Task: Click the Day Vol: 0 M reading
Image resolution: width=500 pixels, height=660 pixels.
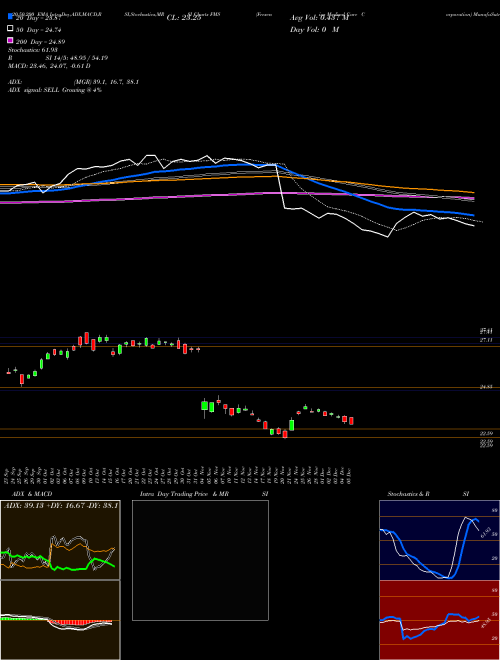Action: (314, 30)
